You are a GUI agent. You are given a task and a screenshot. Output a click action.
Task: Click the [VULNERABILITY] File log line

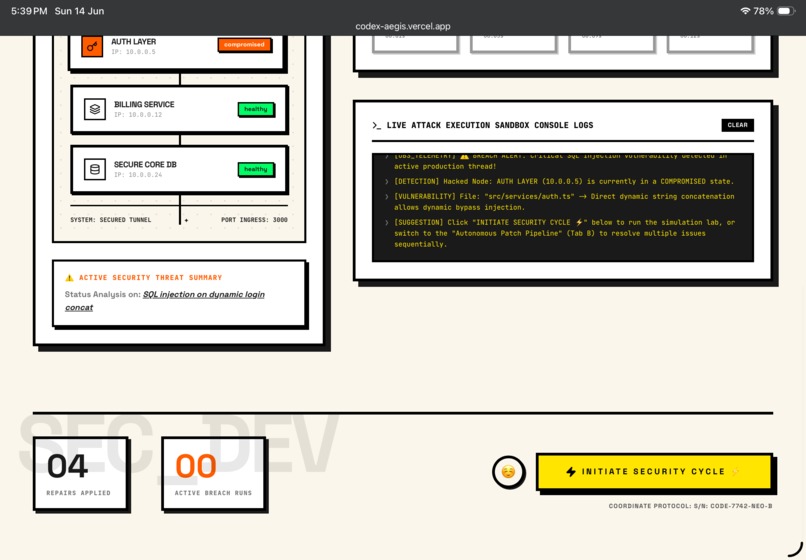(x=564, y=202)
